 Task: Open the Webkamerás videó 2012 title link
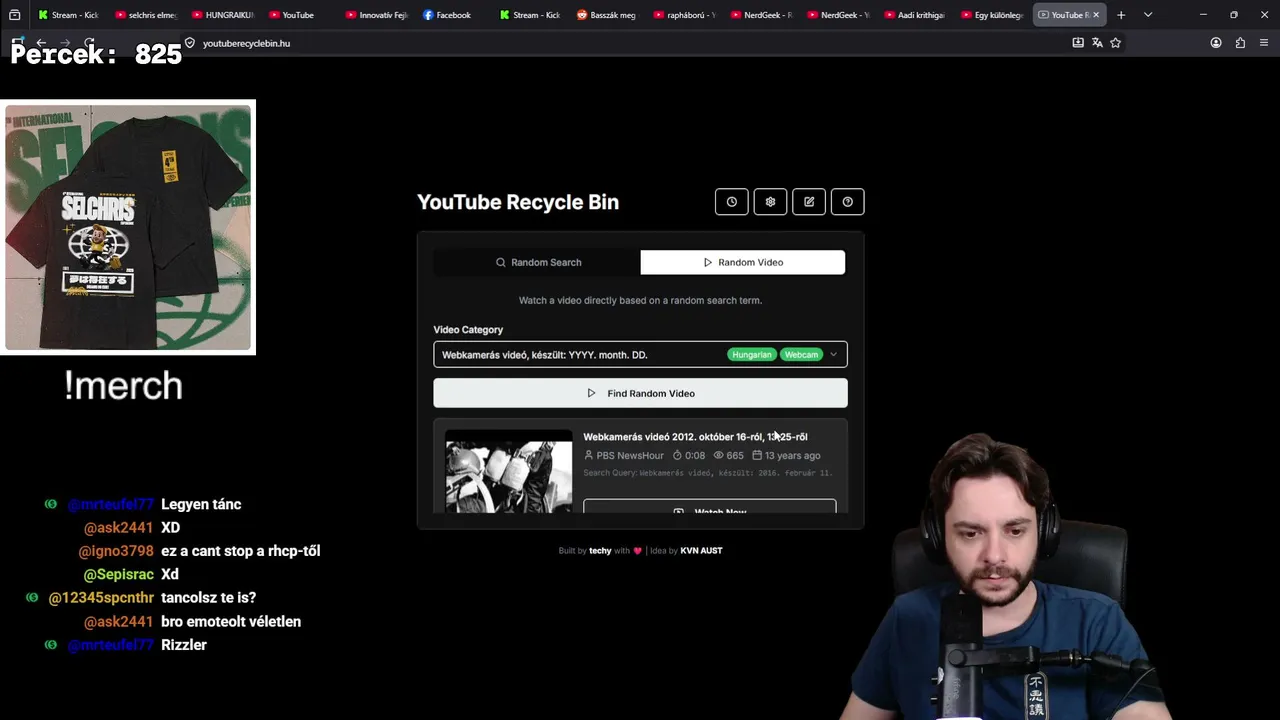[695, 437]
